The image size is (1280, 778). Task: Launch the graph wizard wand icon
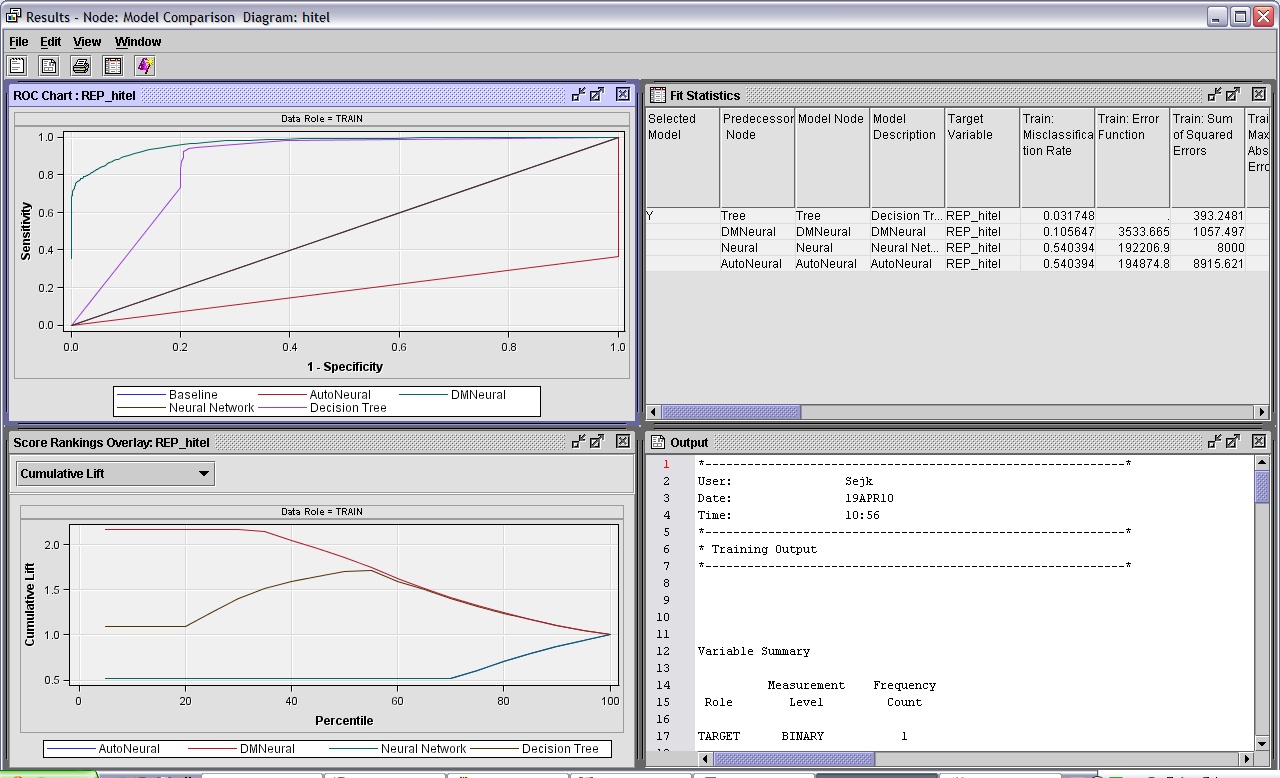[x=145, y=66]
